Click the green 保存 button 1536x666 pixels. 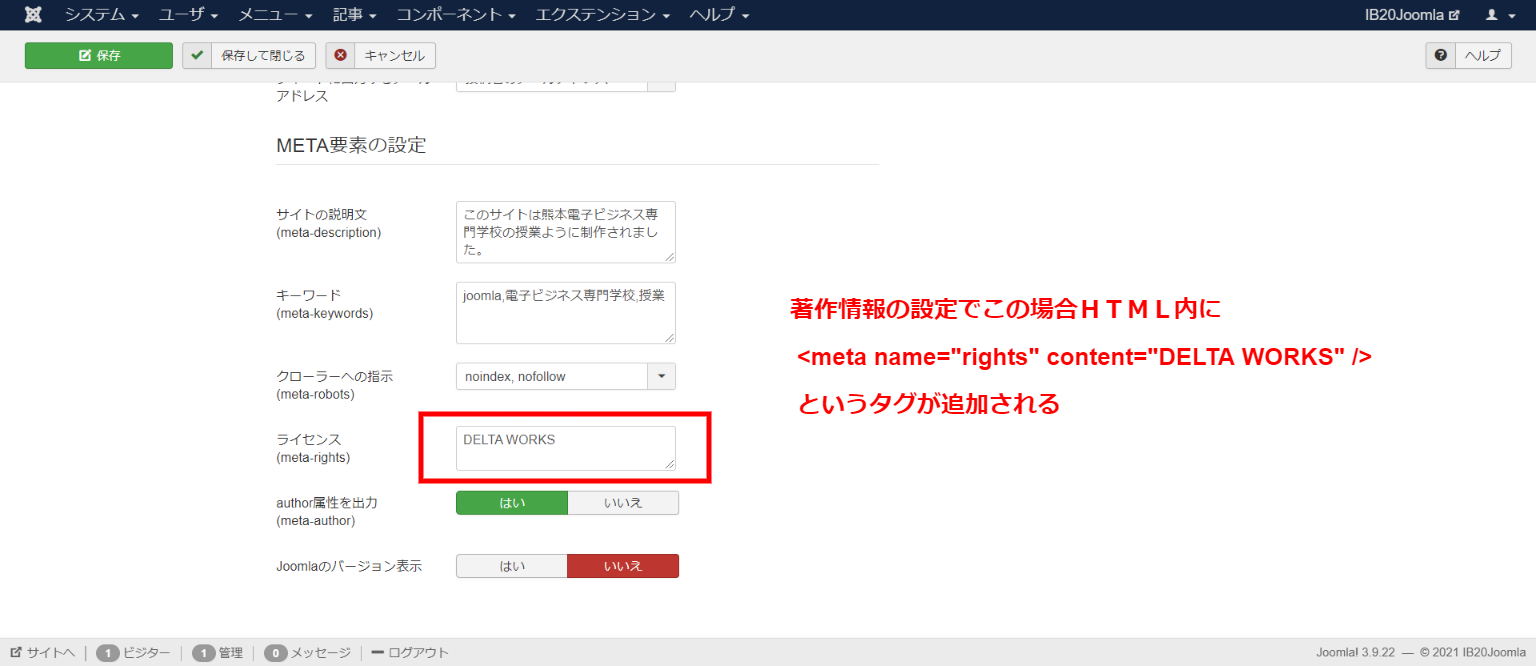point(99,56)
